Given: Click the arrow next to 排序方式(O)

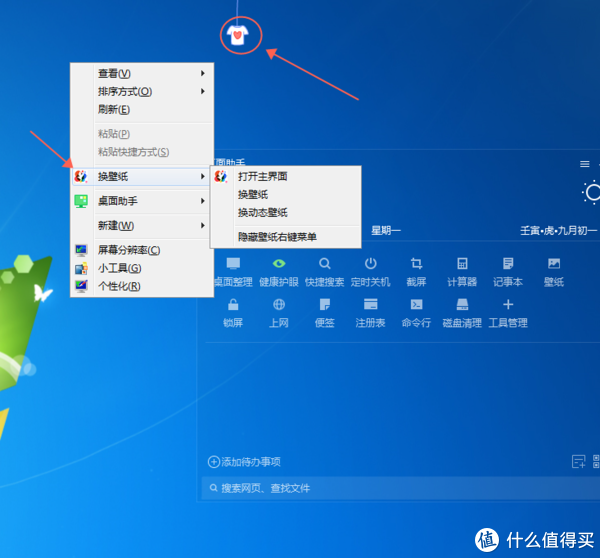Looking at the screenshot, I should (x=203, y=91).
